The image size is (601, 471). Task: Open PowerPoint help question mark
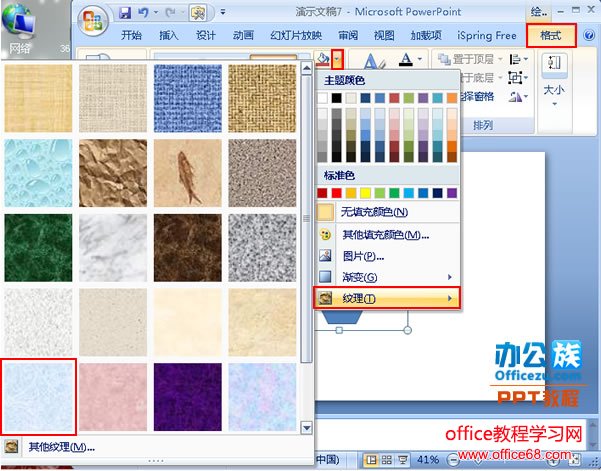pyautogui.click(x=589, y=35)
